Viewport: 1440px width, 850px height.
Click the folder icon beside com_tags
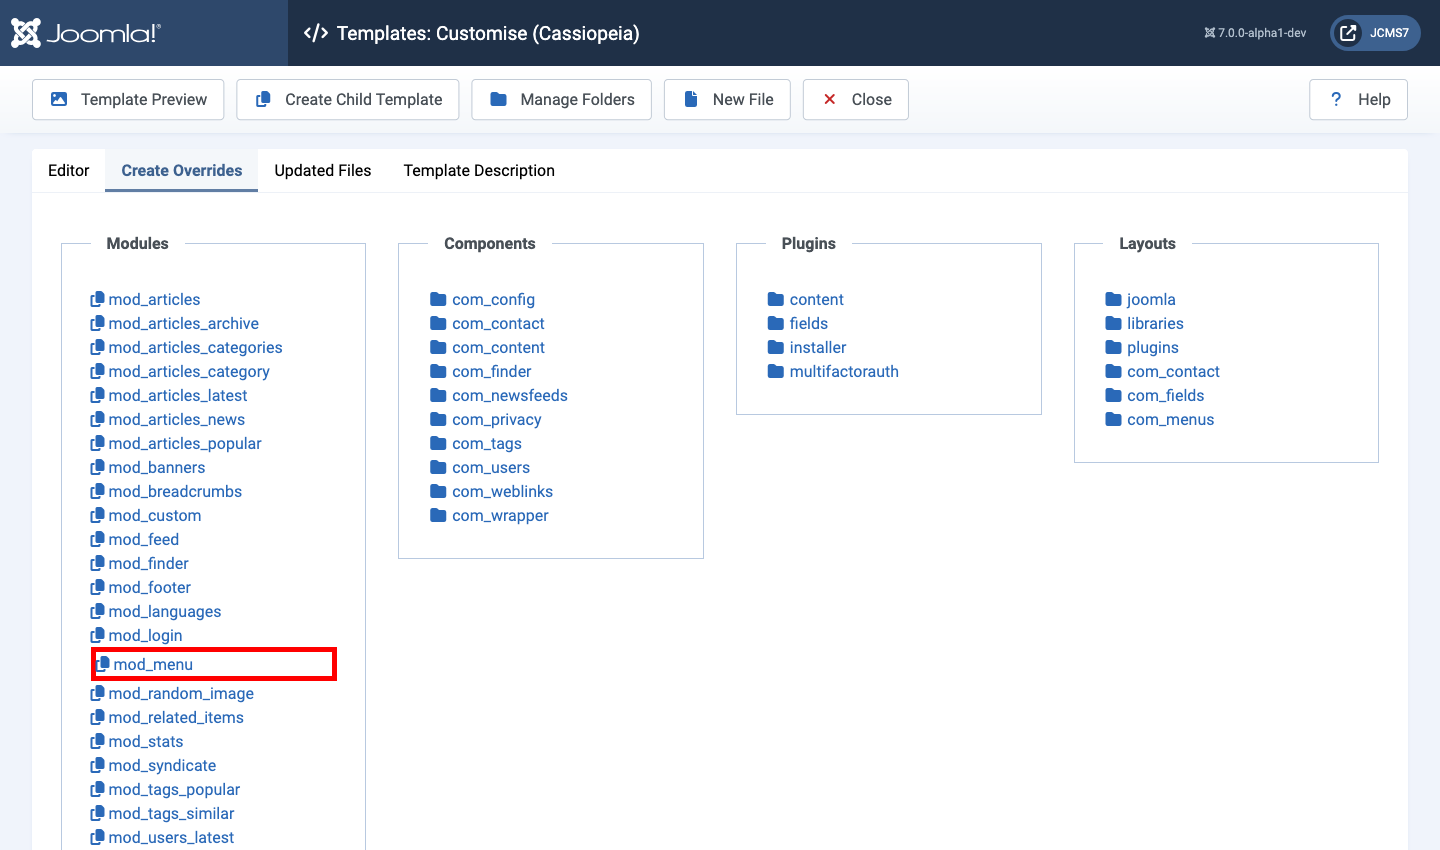[438, 443]
